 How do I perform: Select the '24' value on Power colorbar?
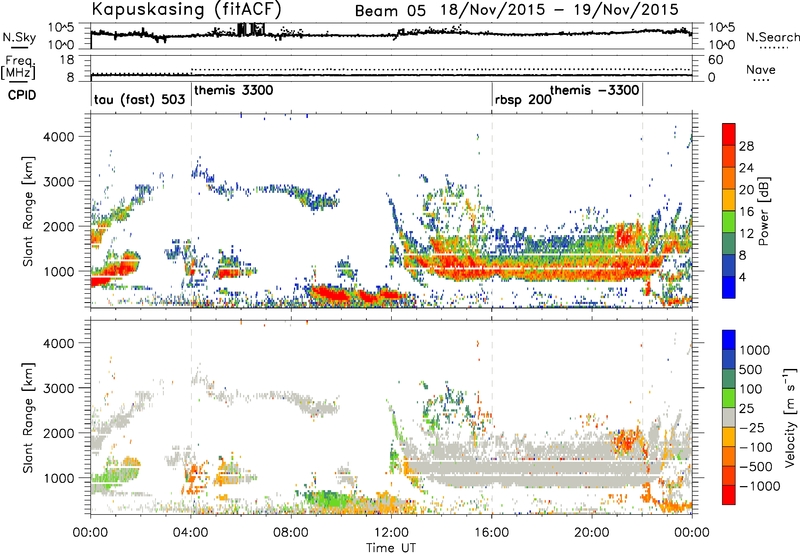pyautogui.click(x=746, y=168)
